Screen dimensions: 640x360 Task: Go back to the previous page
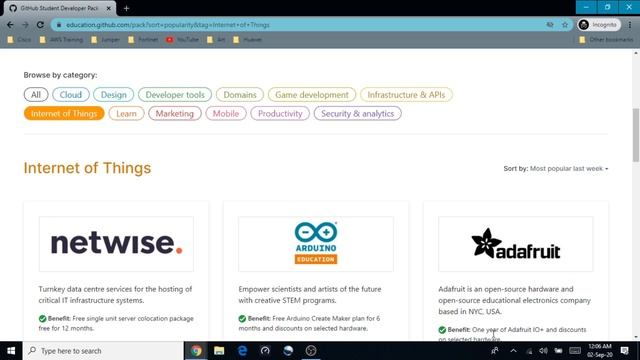10,25
